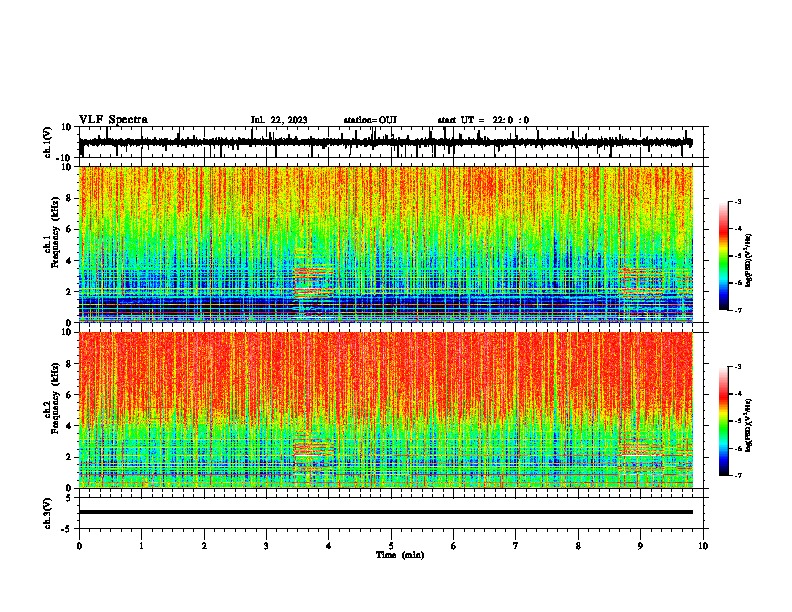Click the ch.3 thick horizontal line trace

[x=385, y=512]
